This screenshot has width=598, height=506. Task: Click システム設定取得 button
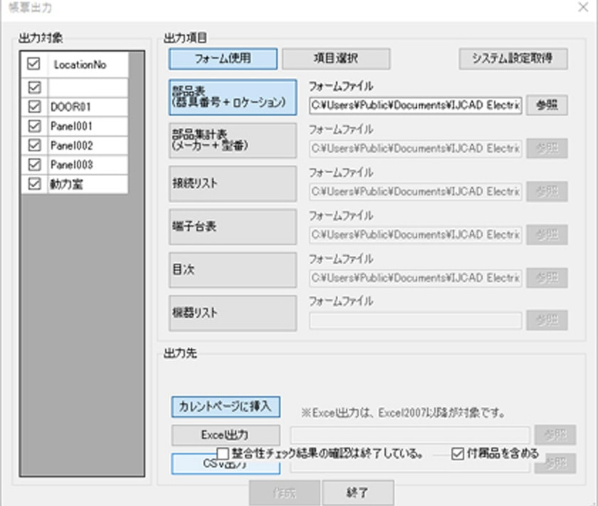[513, 59]
